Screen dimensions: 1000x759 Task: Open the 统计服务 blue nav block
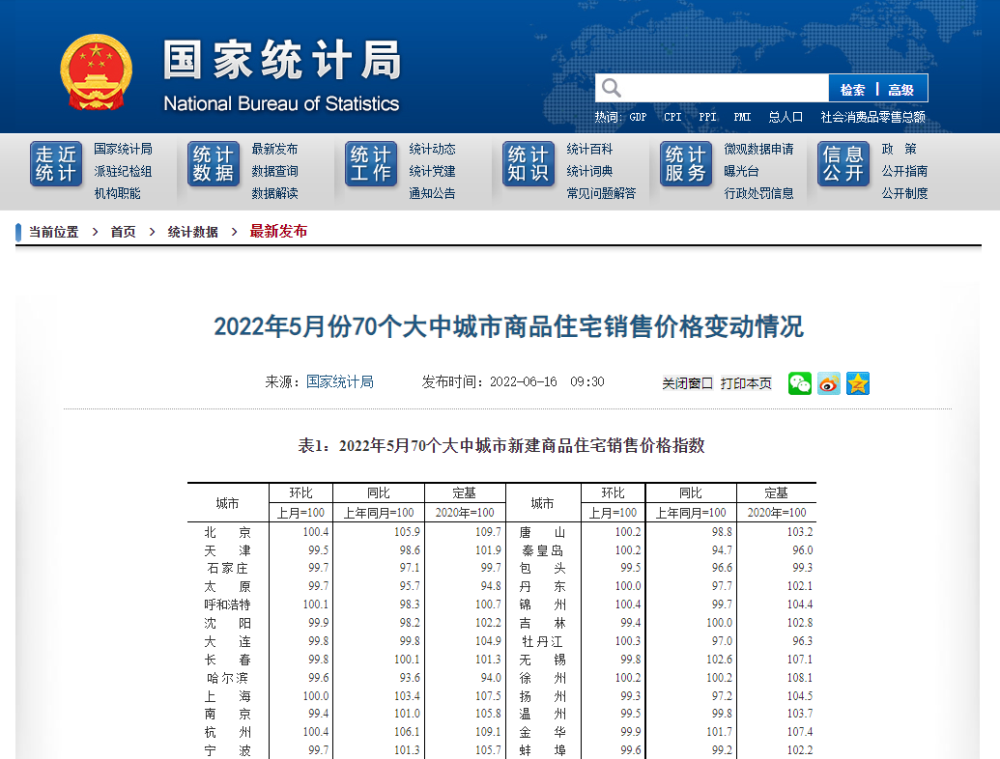(x=685, y=164)
